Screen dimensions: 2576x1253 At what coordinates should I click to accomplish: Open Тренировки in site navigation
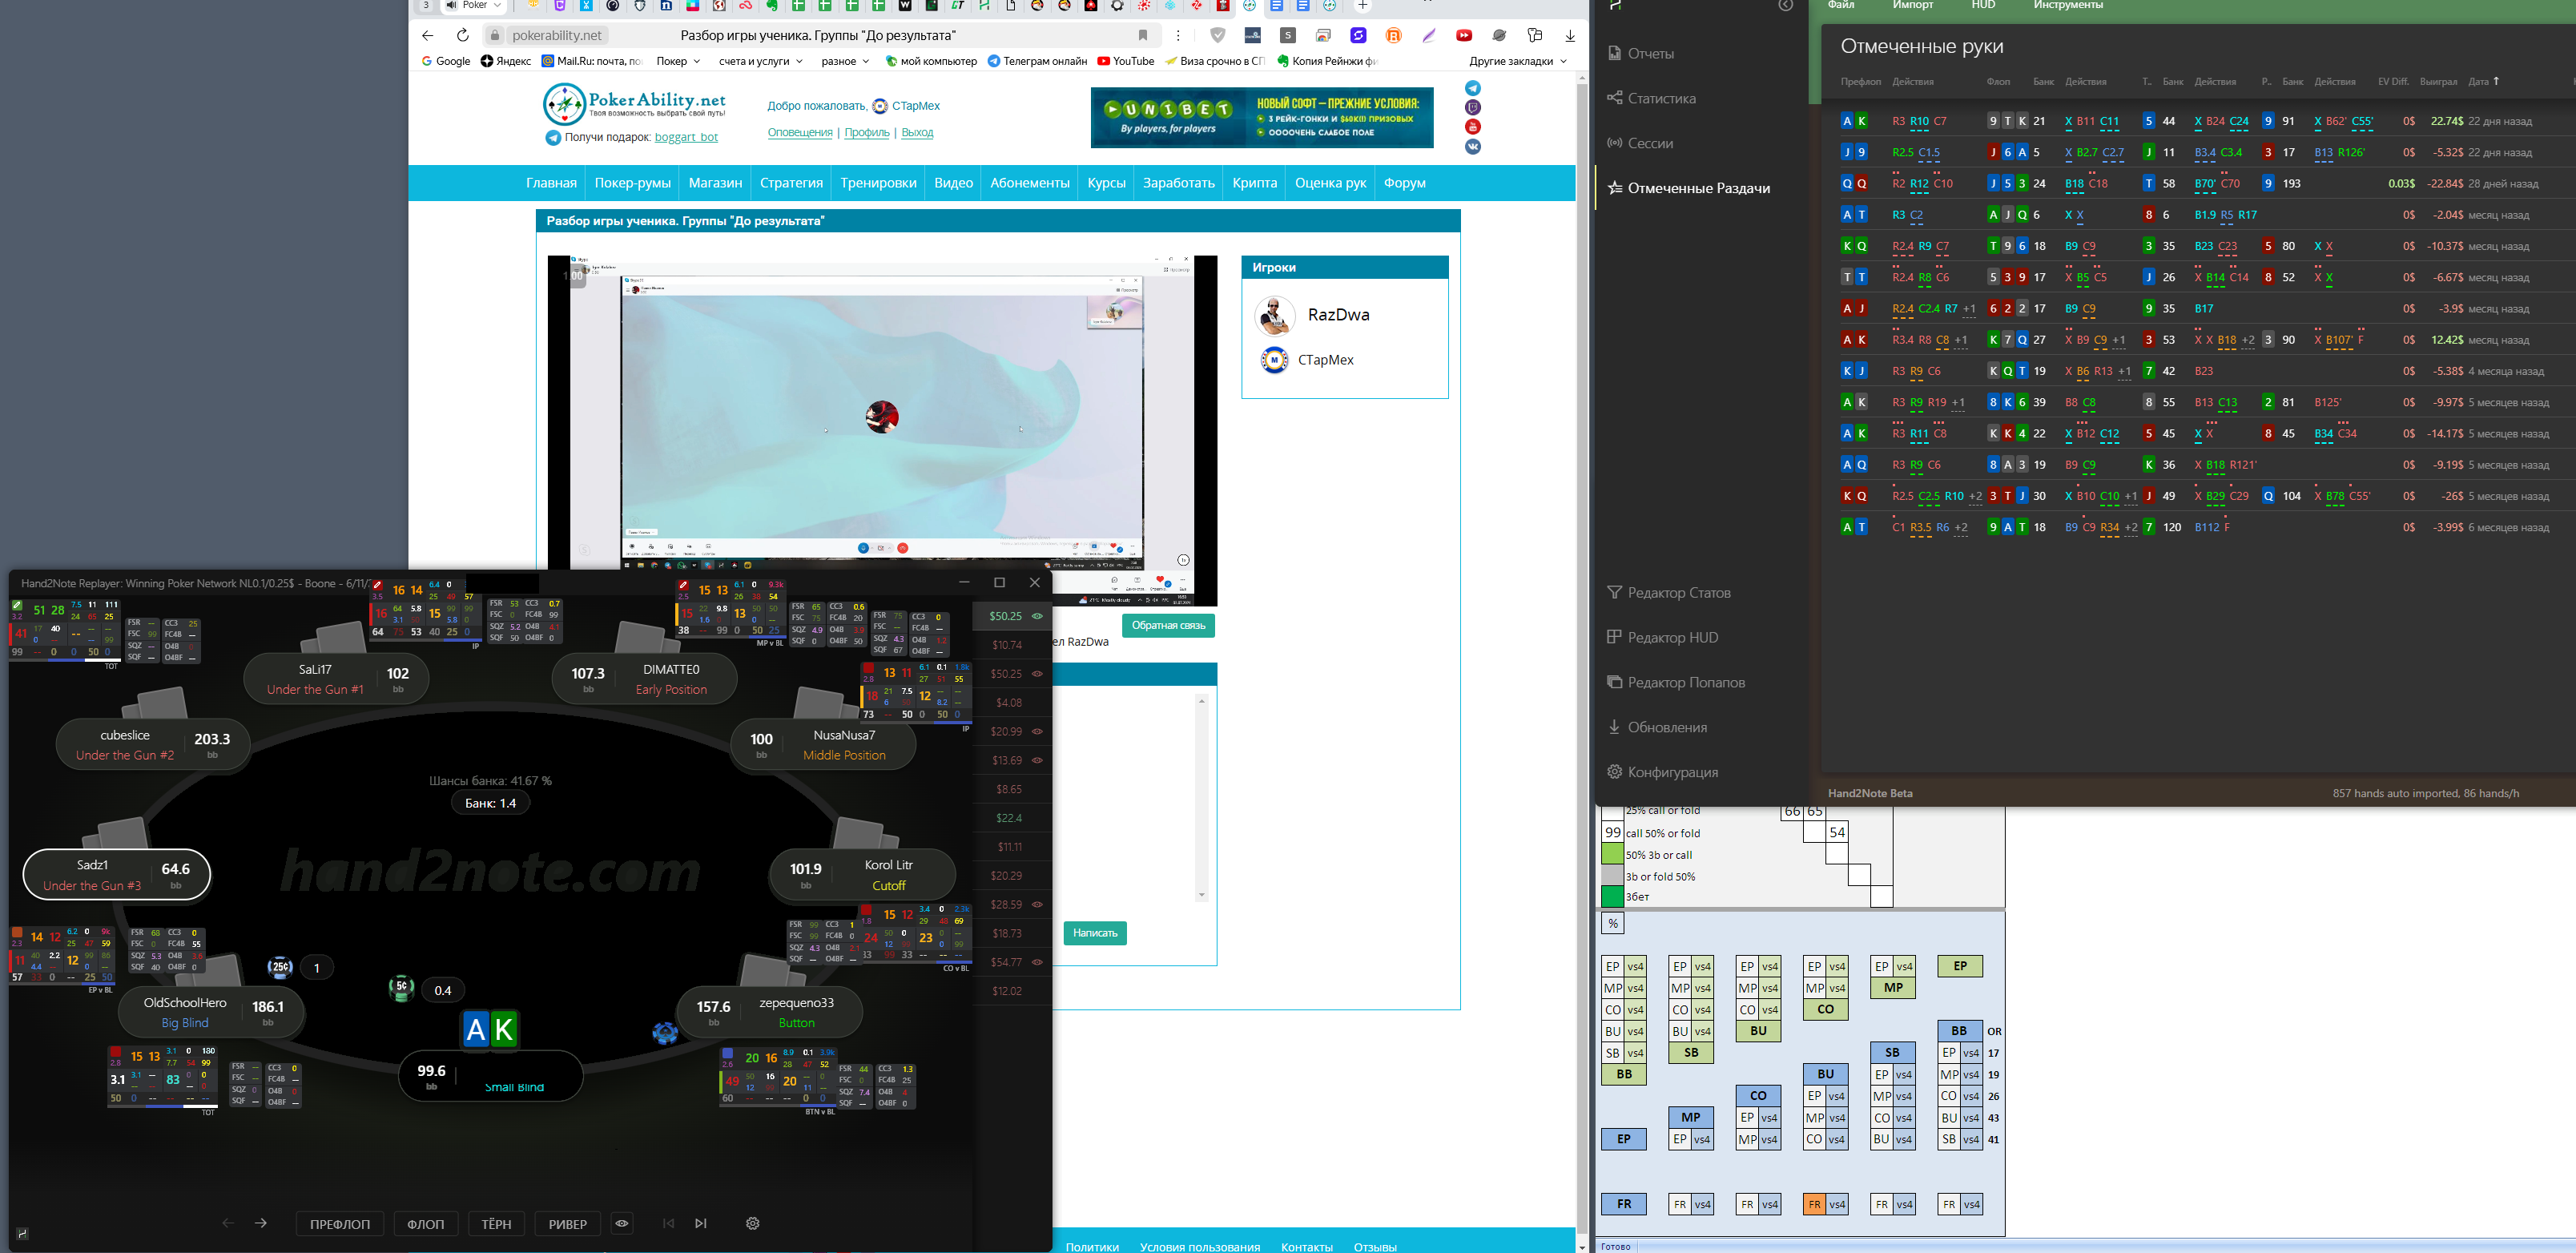(878, 183)
